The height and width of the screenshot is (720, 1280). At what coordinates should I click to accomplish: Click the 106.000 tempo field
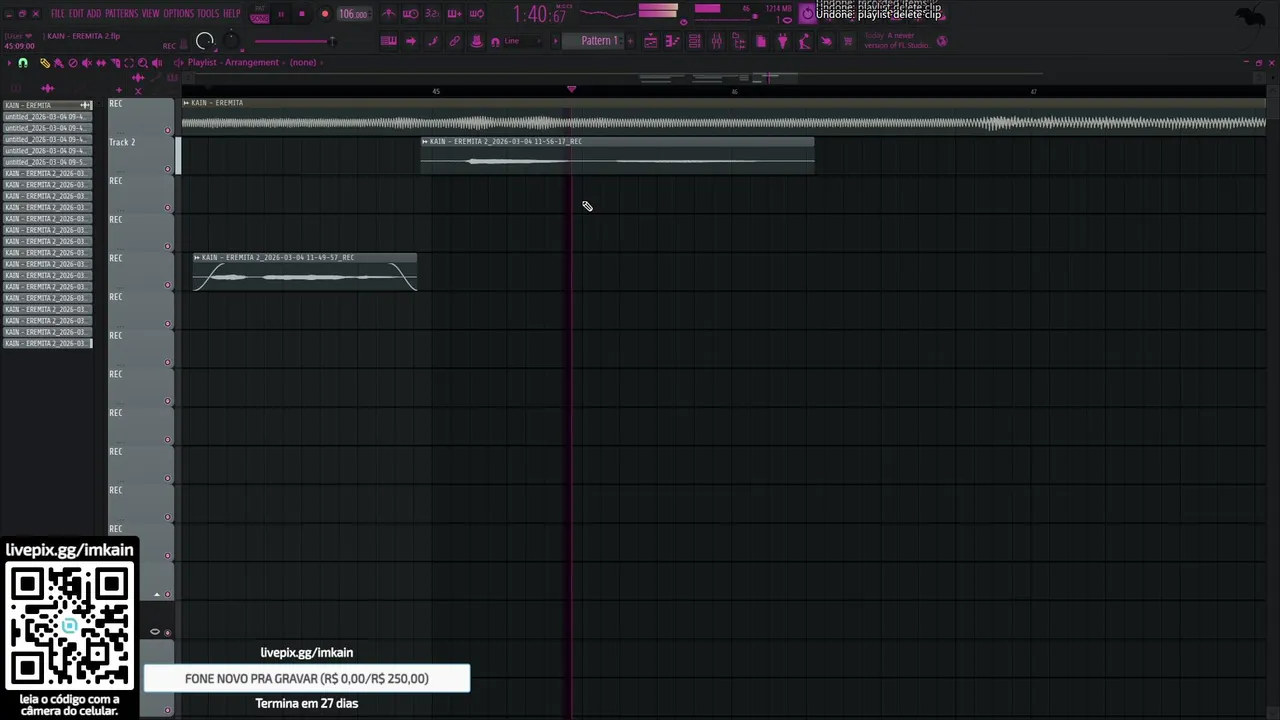coord(354,14)
